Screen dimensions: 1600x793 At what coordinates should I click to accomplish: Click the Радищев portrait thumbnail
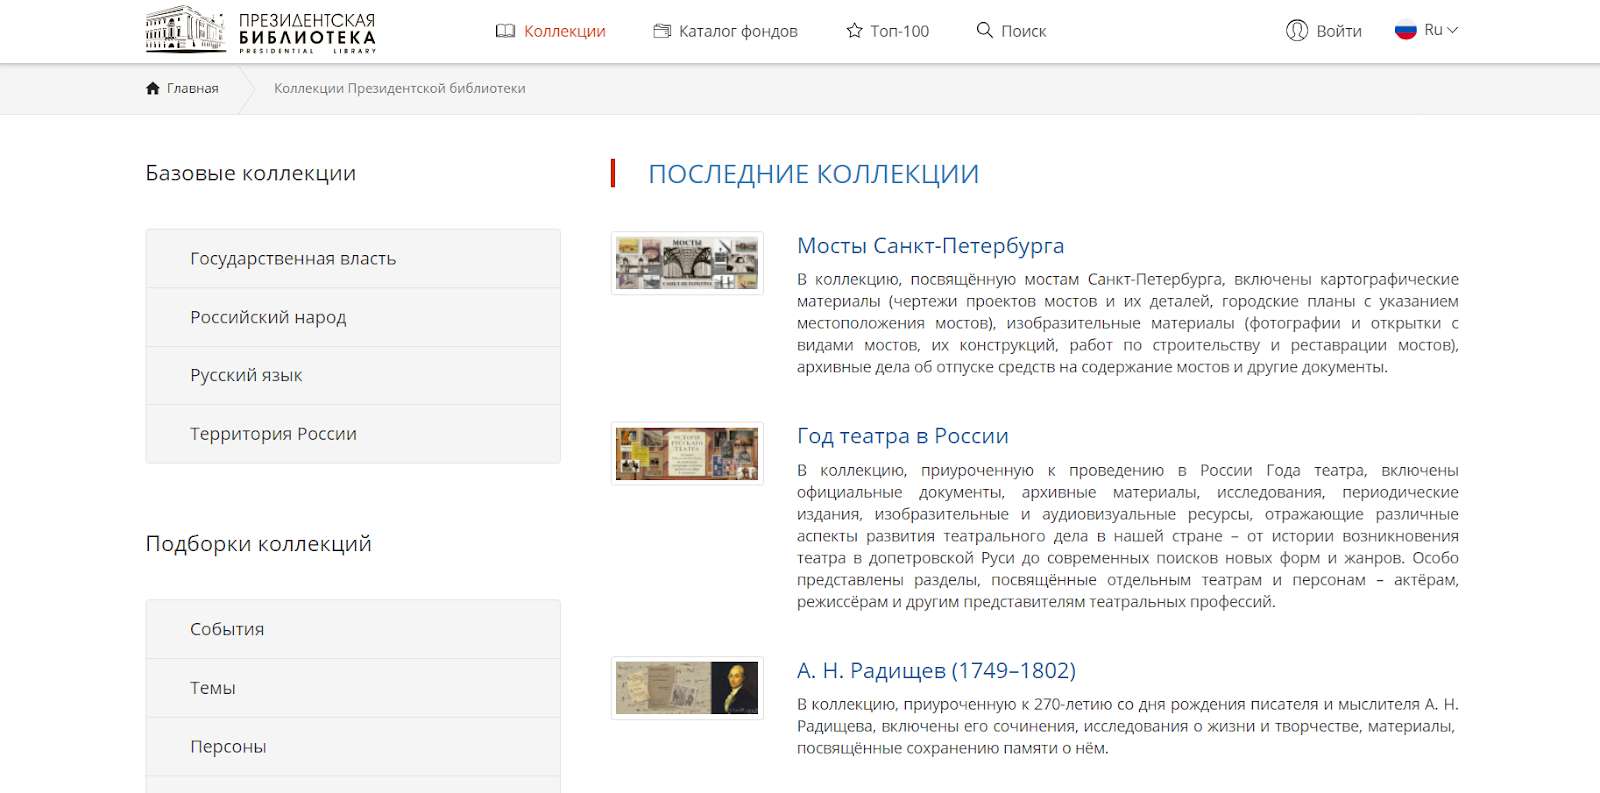coord(687,688)
